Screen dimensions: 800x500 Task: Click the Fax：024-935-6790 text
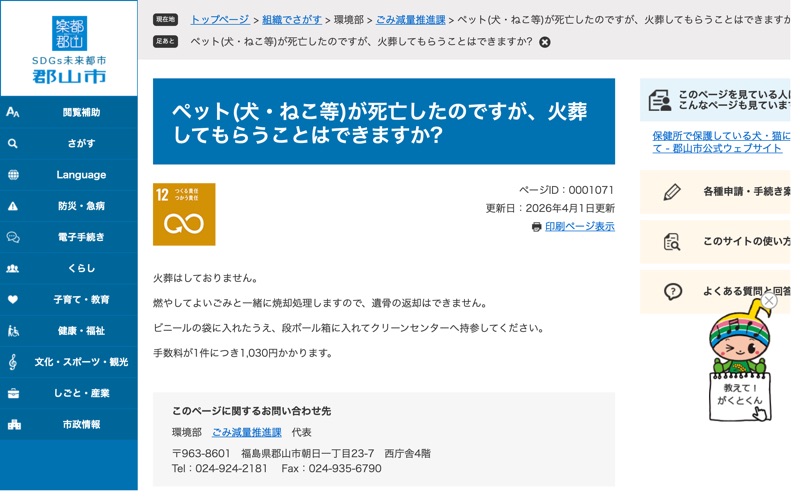click(331, 469)
